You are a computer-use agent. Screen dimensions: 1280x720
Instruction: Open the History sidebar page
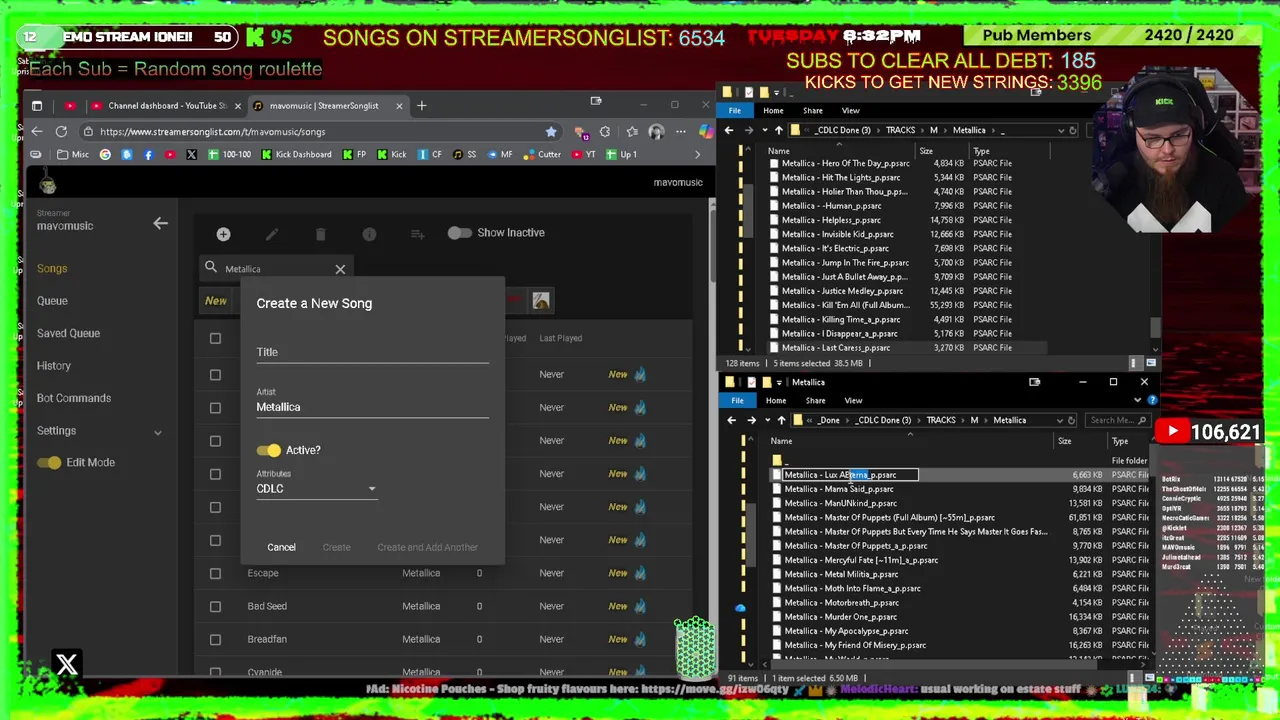click(x=54, y=366)
